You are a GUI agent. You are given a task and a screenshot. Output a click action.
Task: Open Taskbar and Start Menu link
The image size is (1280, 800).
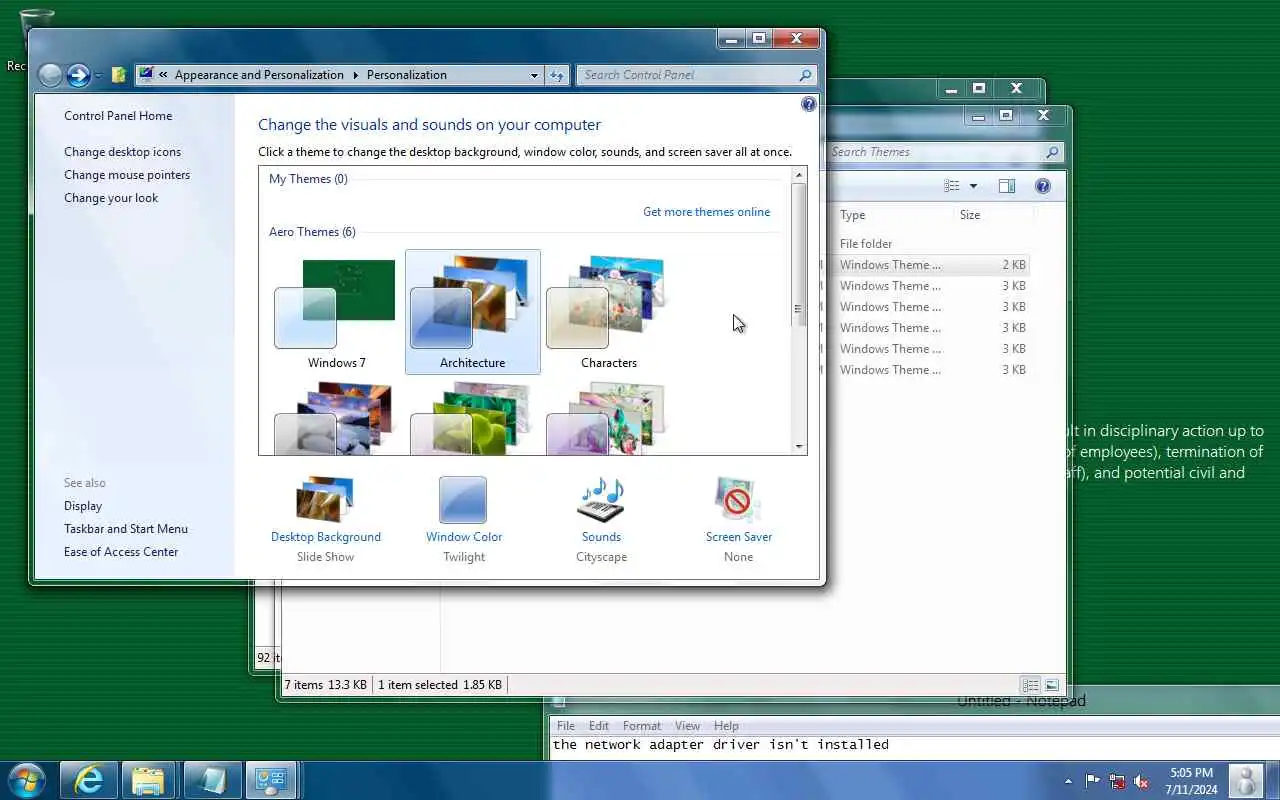pos(126,529)
